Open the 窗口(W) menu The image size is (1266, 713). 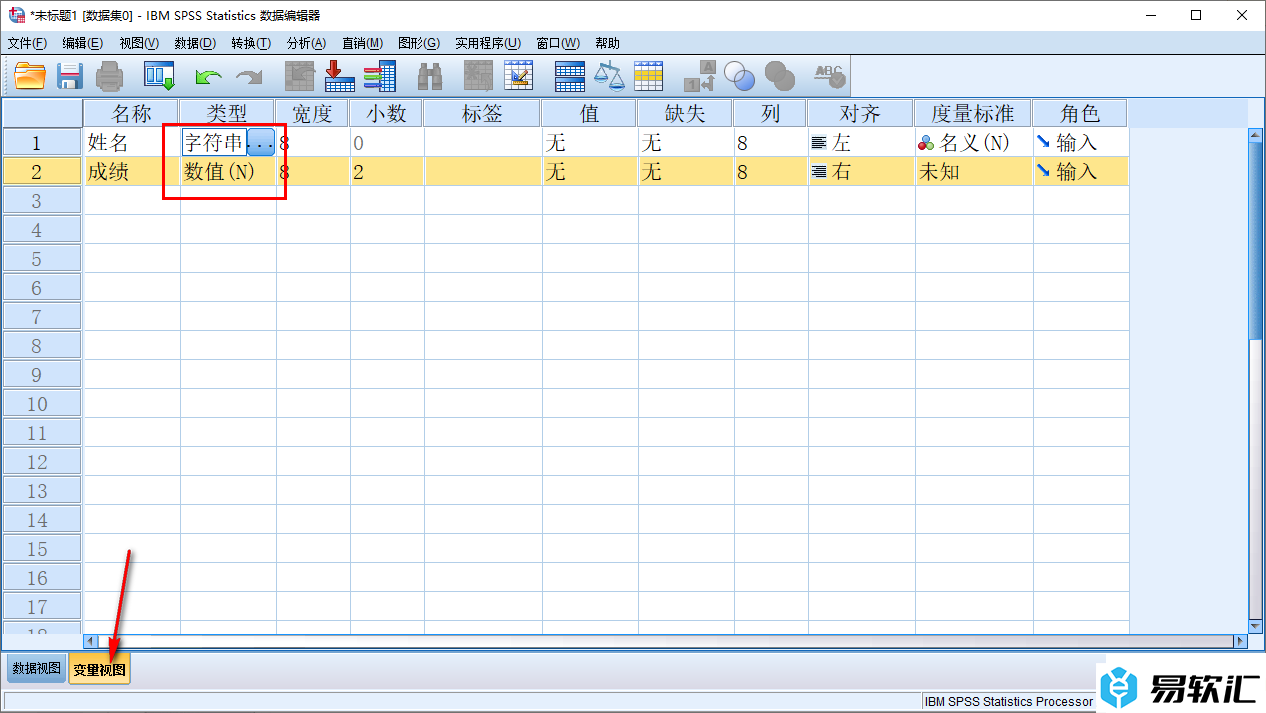(558, 43)
